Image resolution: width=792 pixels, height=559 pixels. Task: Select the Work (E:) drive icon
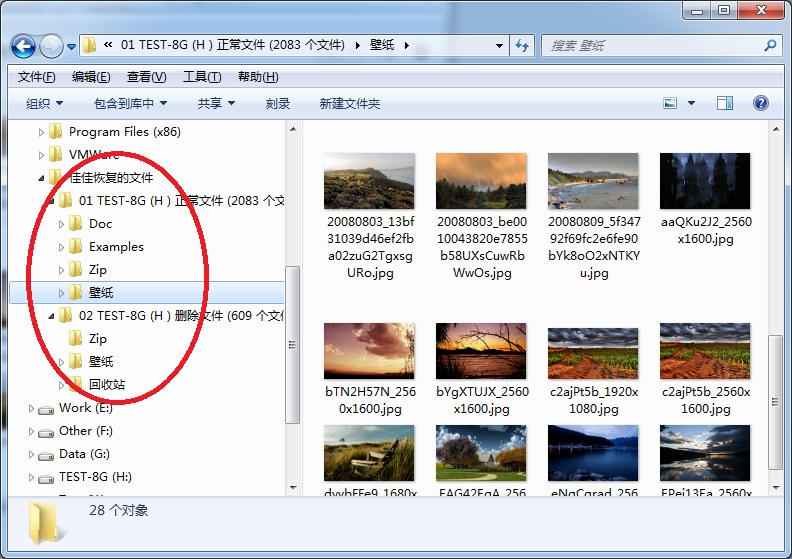(46, 408)
